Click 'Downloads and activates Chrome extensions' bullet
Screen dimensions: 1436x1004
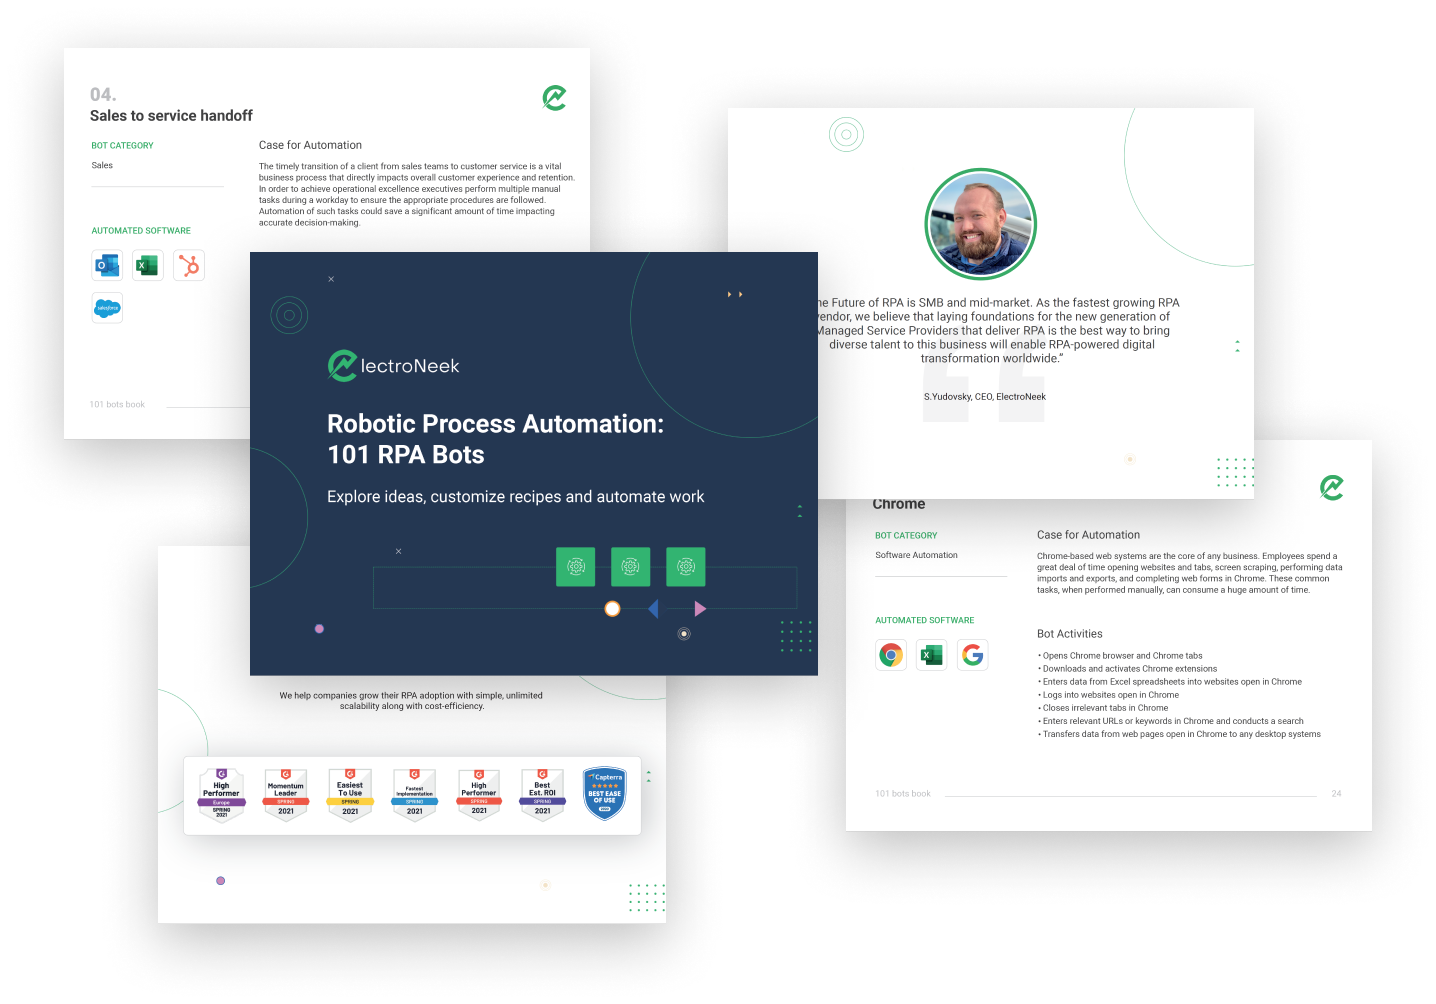[1128, 669]
